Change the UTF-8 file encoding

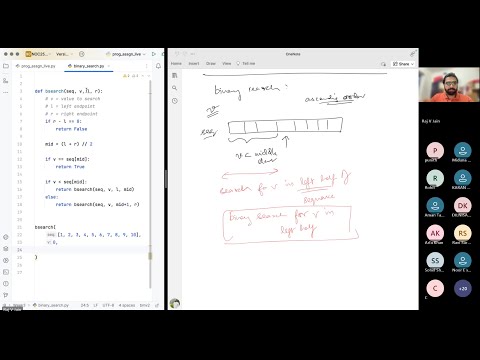coord(108,305)
